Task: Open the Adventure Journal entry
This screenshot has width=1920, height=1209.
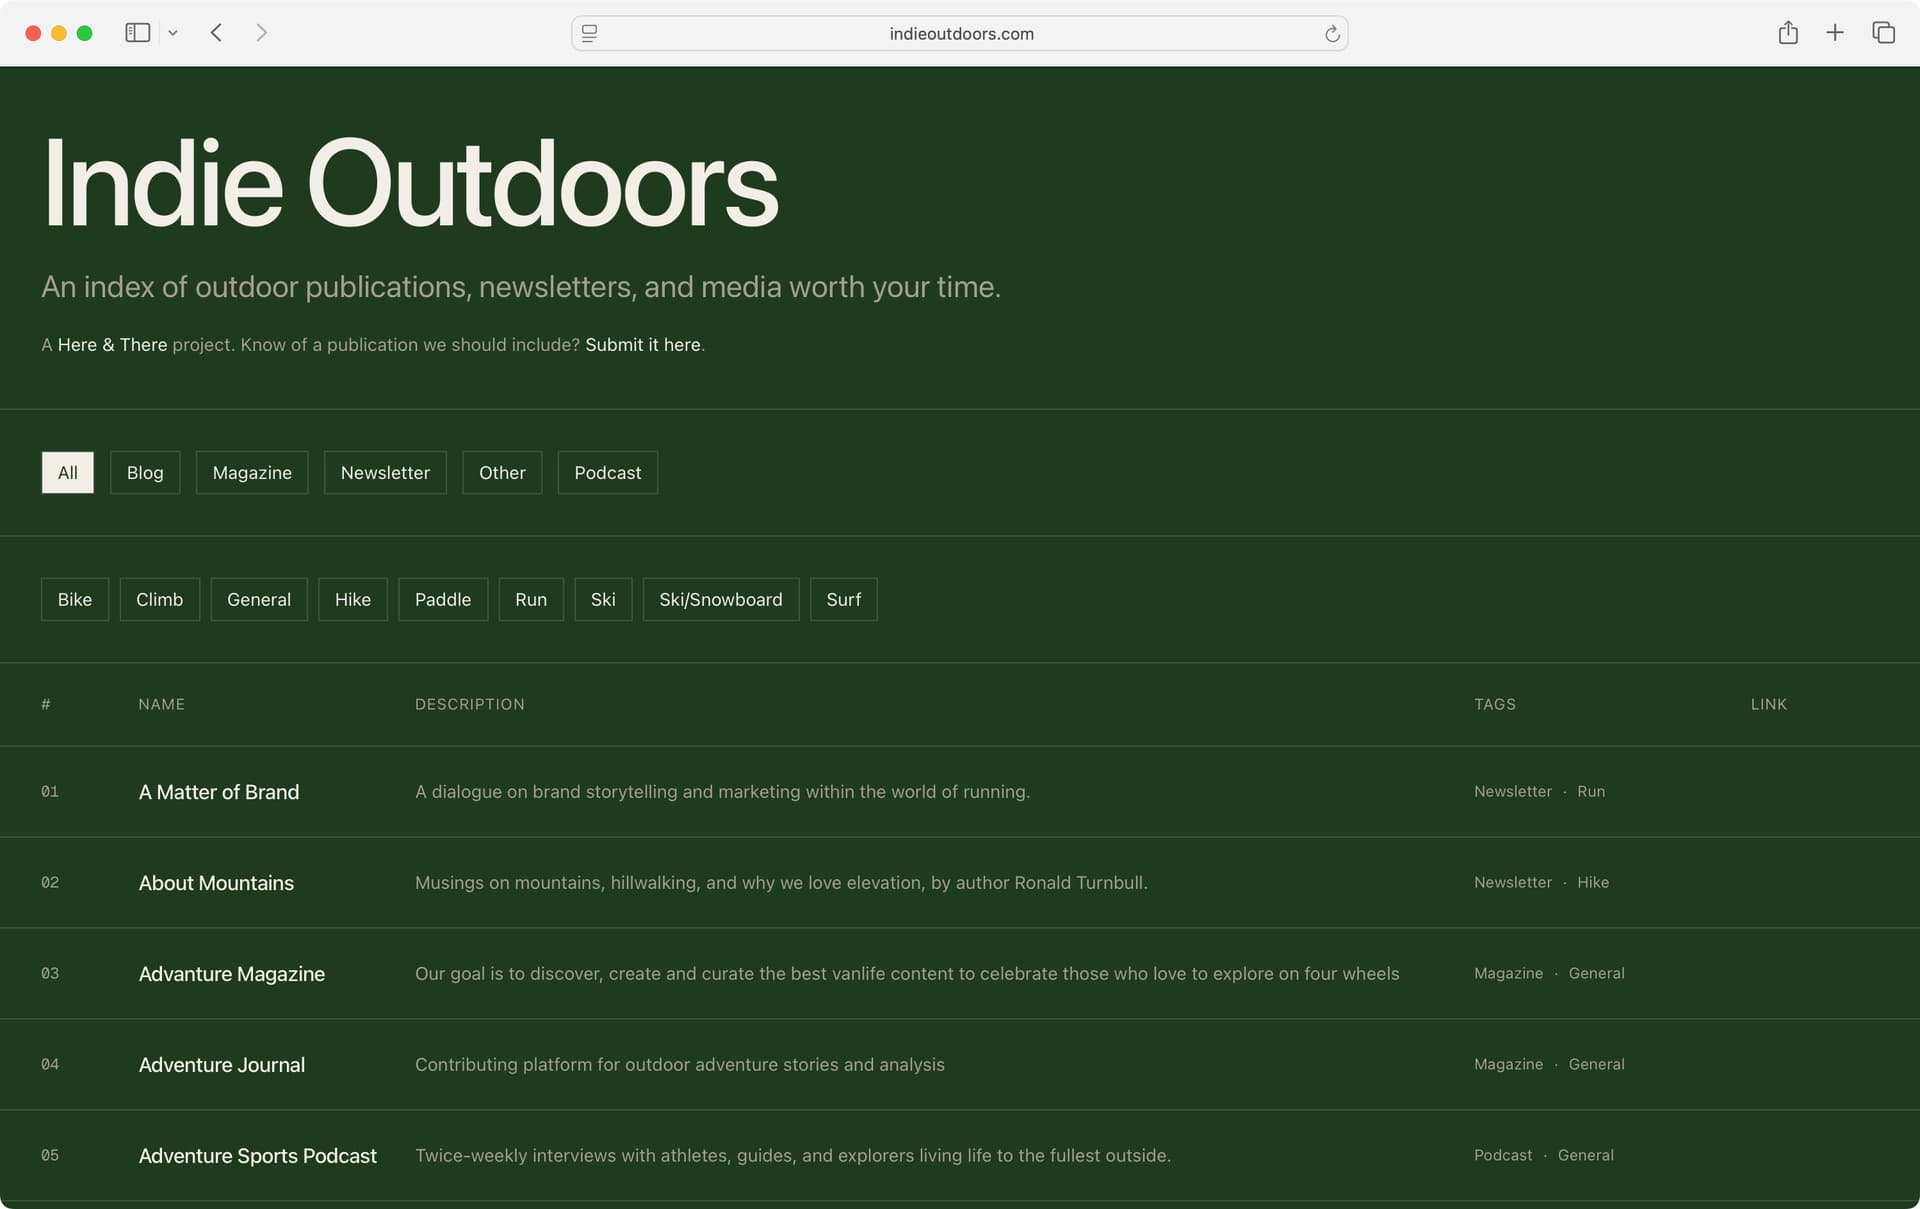Action: tap(222, 1064)
